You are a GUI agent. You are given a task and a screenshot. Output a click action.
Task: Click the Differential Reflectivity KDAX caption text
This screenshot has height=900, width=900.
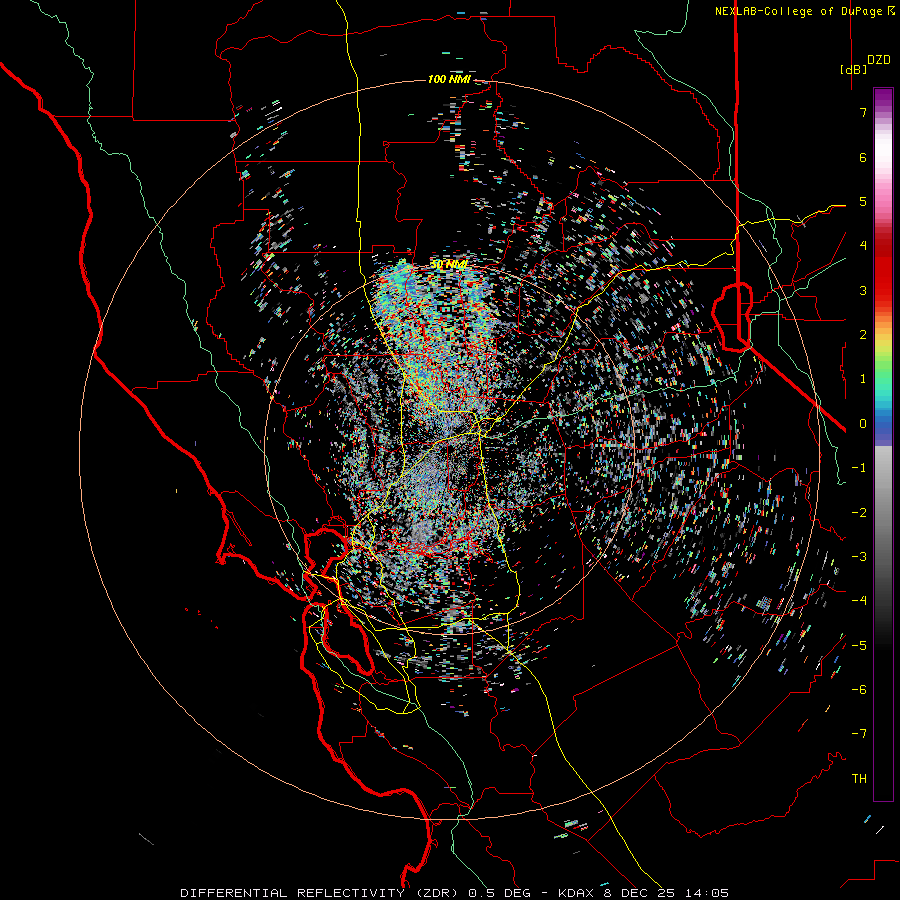(x=455, y=893)
